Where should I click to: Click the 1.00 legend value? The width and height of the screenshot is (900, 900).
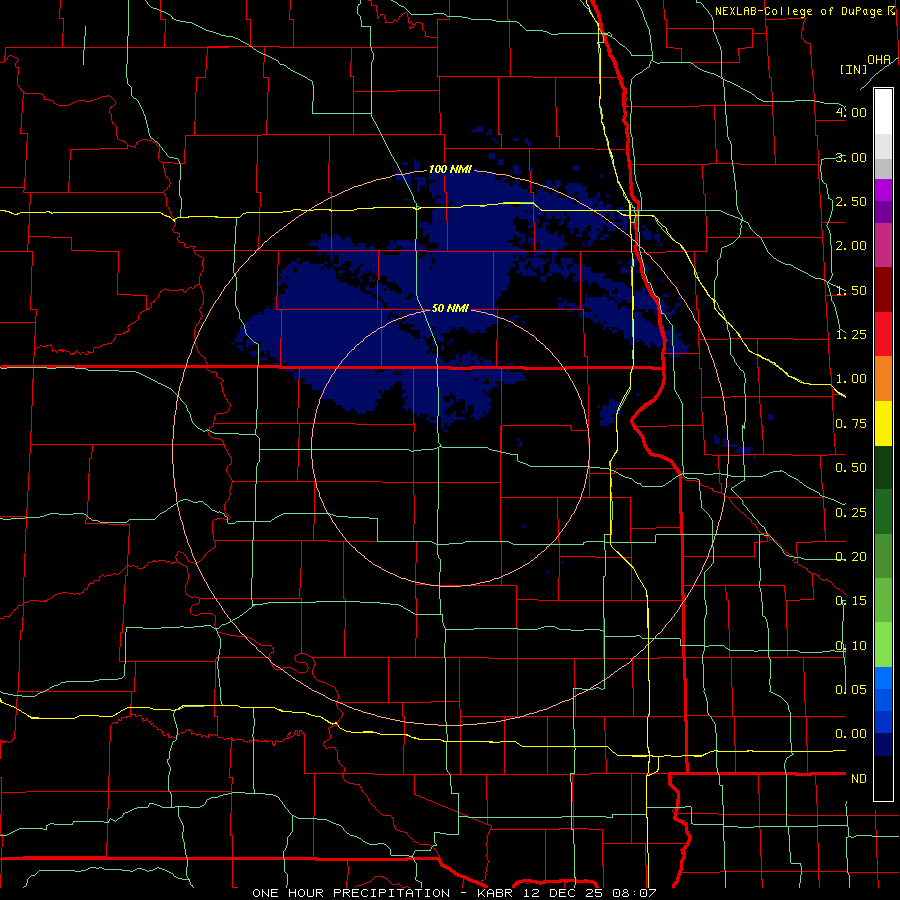(x=851, y=379)
